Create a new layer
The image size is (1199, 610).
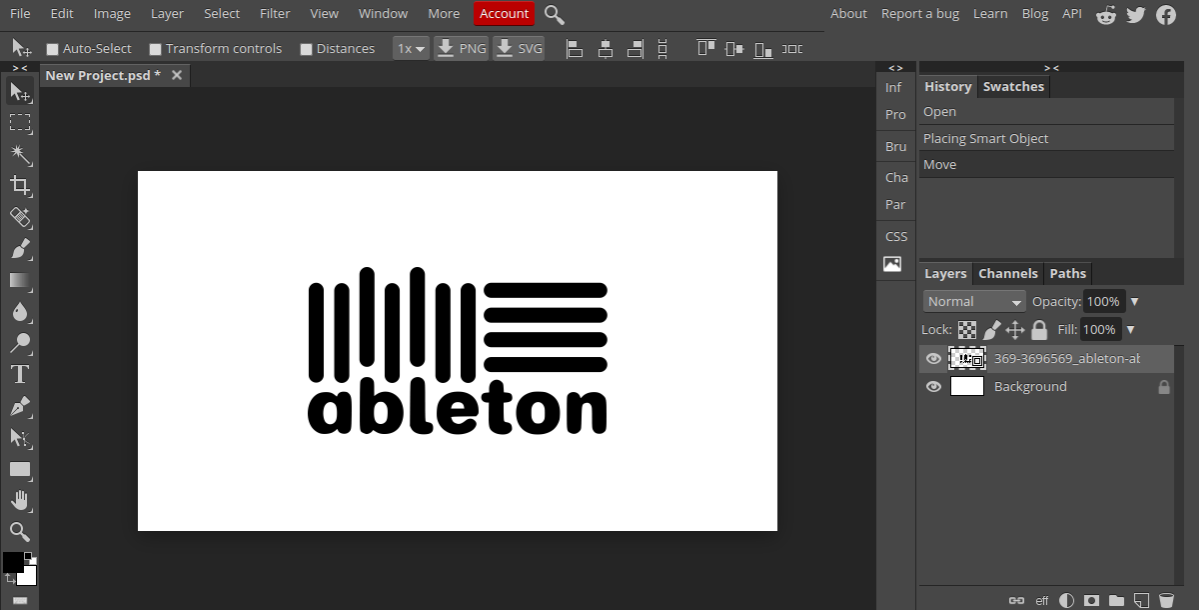[1141, 600]
